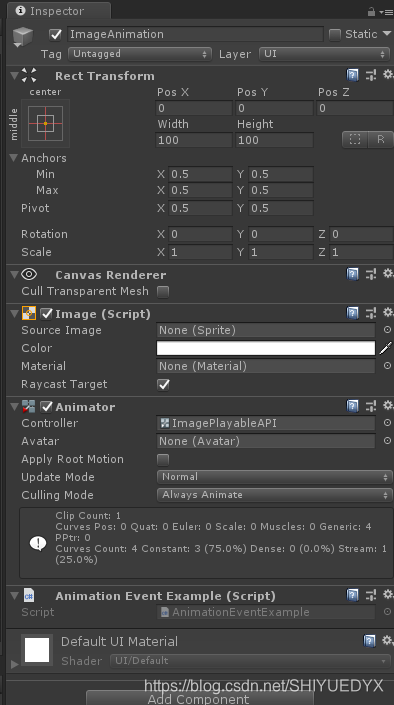Open the Layer dropdown showing UI
Screen dimensions: 394x705
(x=324, y=54)
